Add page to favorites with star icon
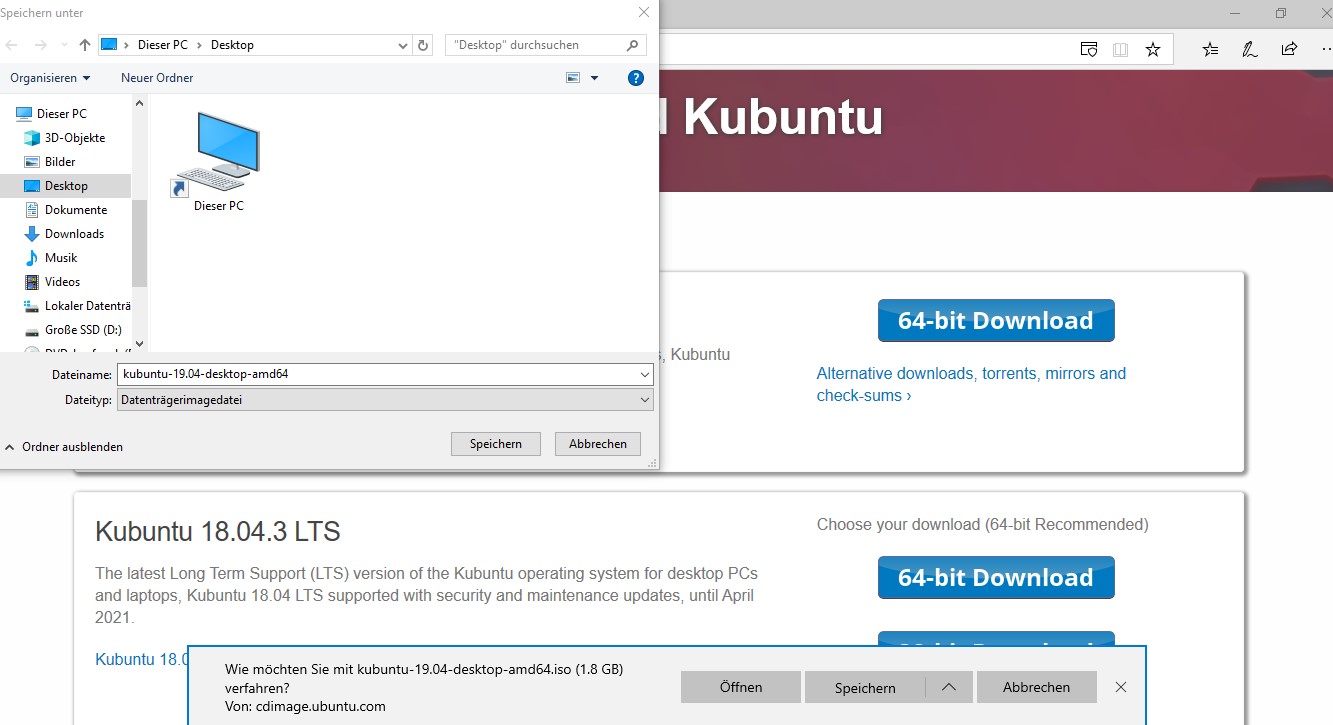Screen dimensions: 1333x725 click(x=1153, y=49)
